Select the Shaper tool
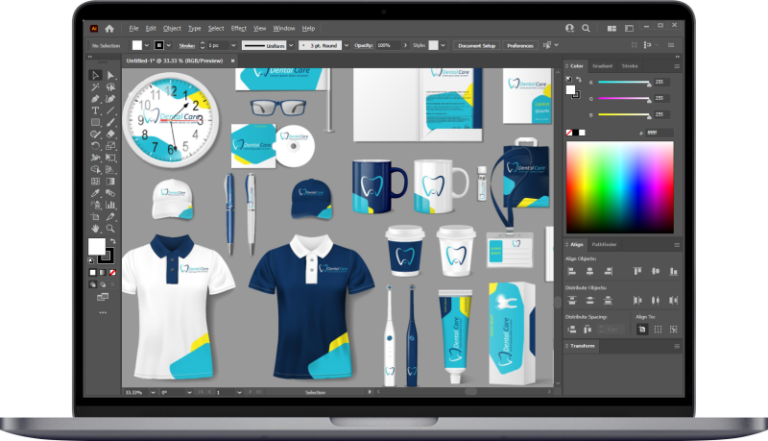This screenshot has width=768, height=441. coord(96,134)
